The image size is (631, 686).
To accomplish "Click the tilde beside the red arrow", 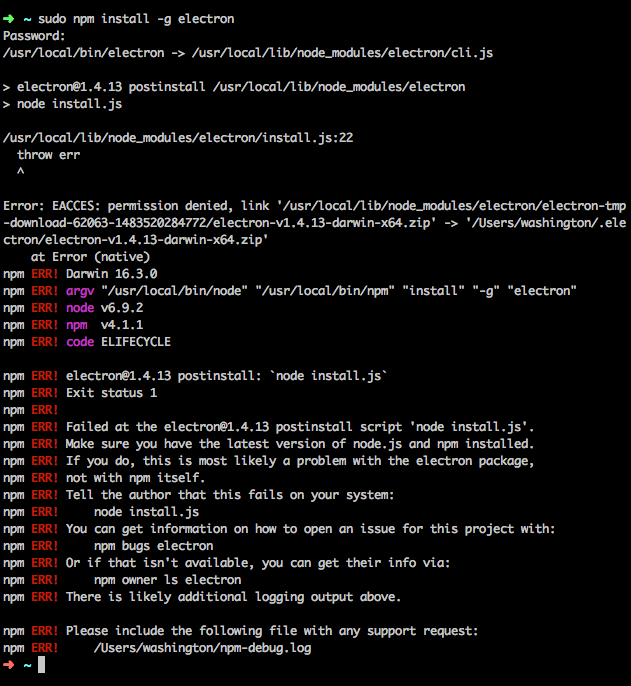I will 27,665.
